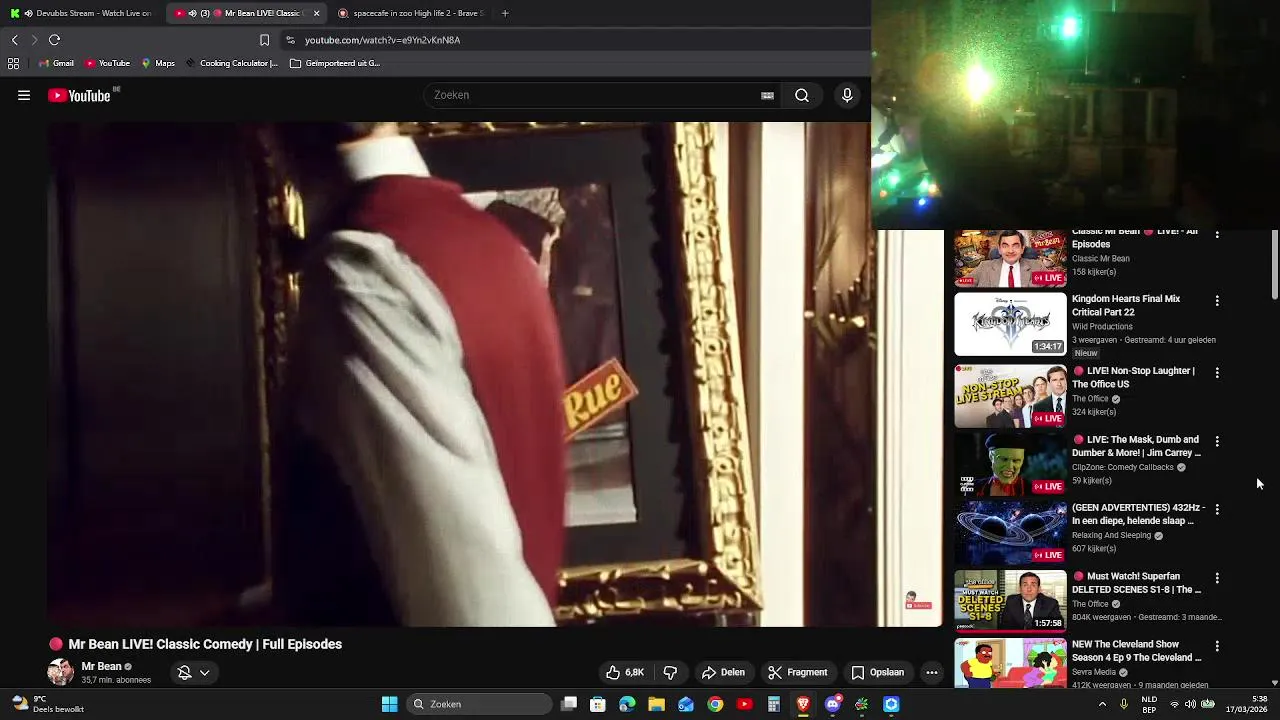Share the video with Delen
The height and width of the screenshot is (720, 1280).
723,672
